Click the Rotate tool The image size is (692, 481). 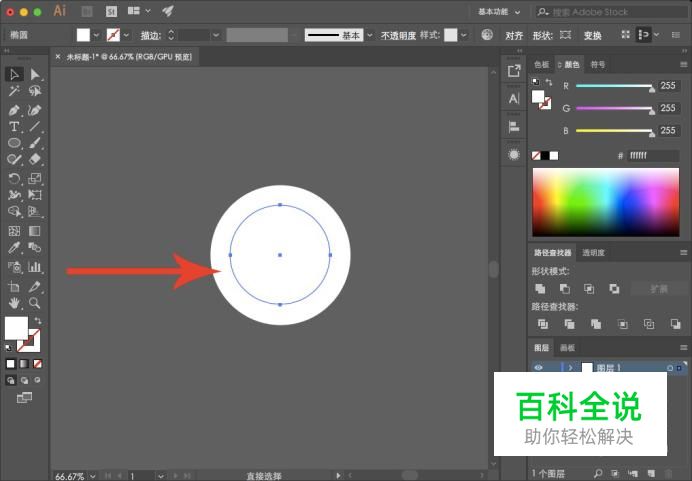[x=15, y=178]
